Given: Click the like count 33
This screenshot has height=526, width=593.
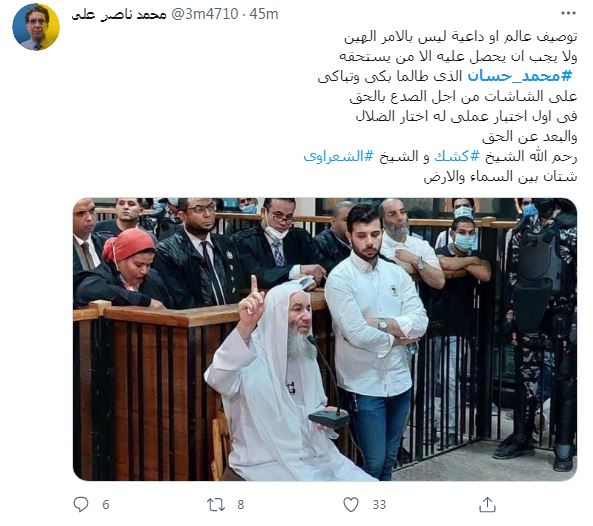Looking at the screenshot, I should coord(379,504).
